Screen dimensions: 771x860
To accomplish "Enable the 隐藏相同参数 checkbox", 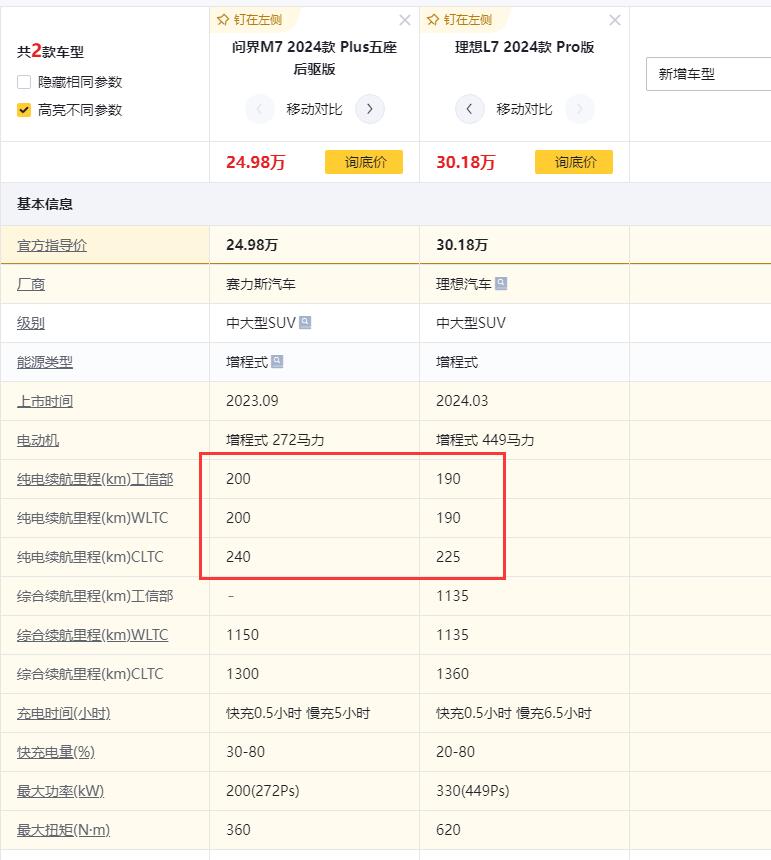I will (24, 82).
